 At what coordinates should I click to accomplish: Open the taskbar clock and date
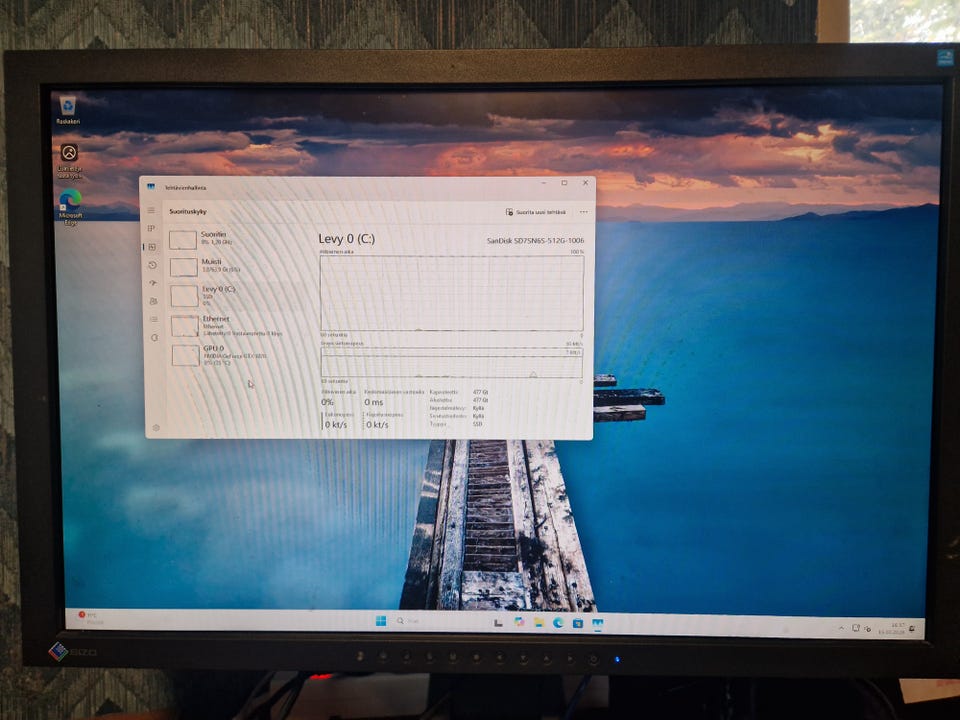892,629
